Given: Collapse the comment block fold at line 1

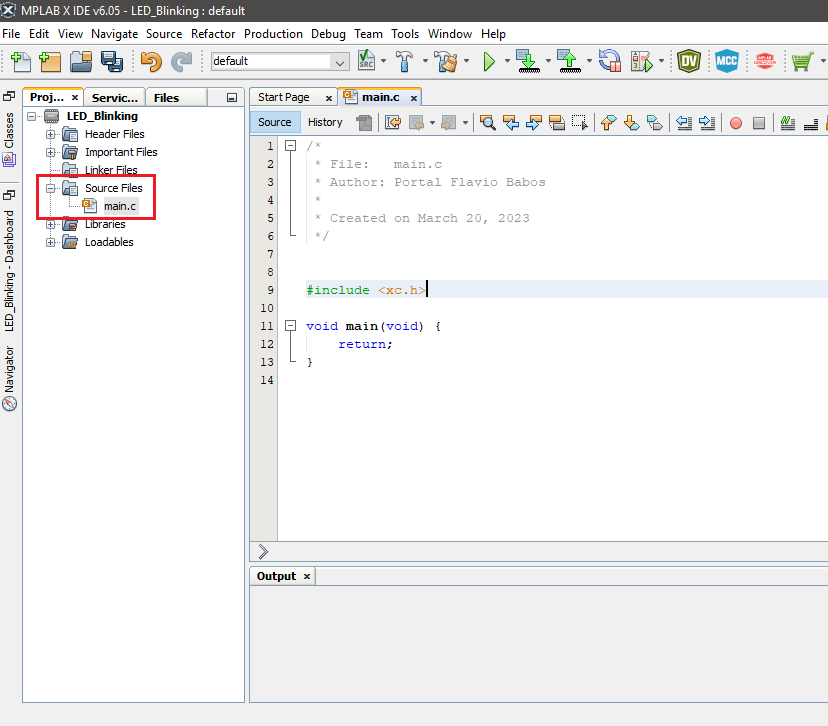Looking at the screenshot, I should (x=290, y=145).
